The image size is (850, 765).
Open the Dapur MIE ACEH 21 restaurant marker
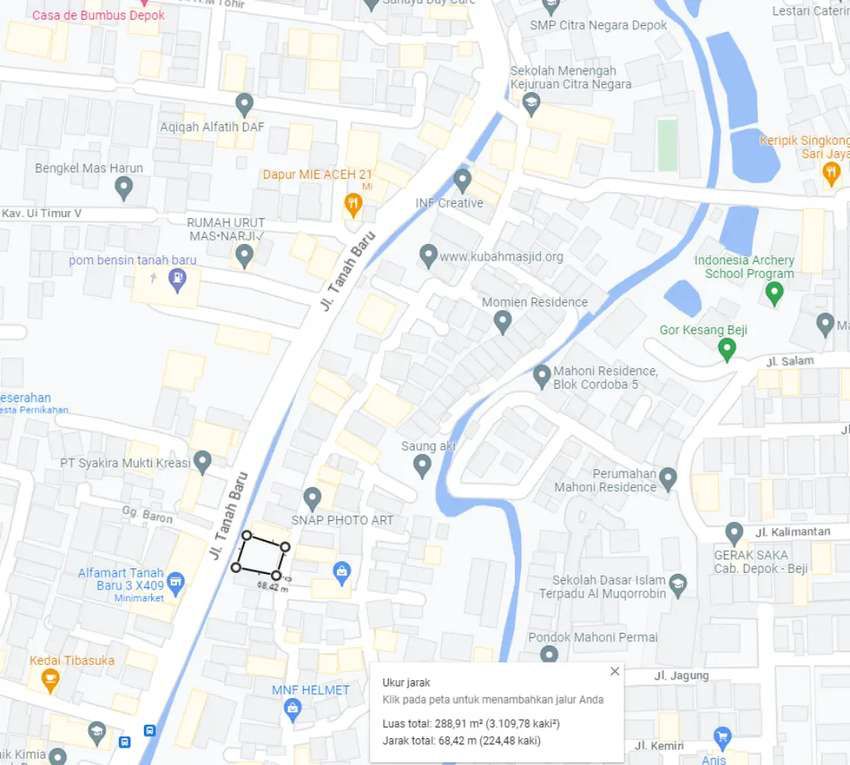click(353, 205)
